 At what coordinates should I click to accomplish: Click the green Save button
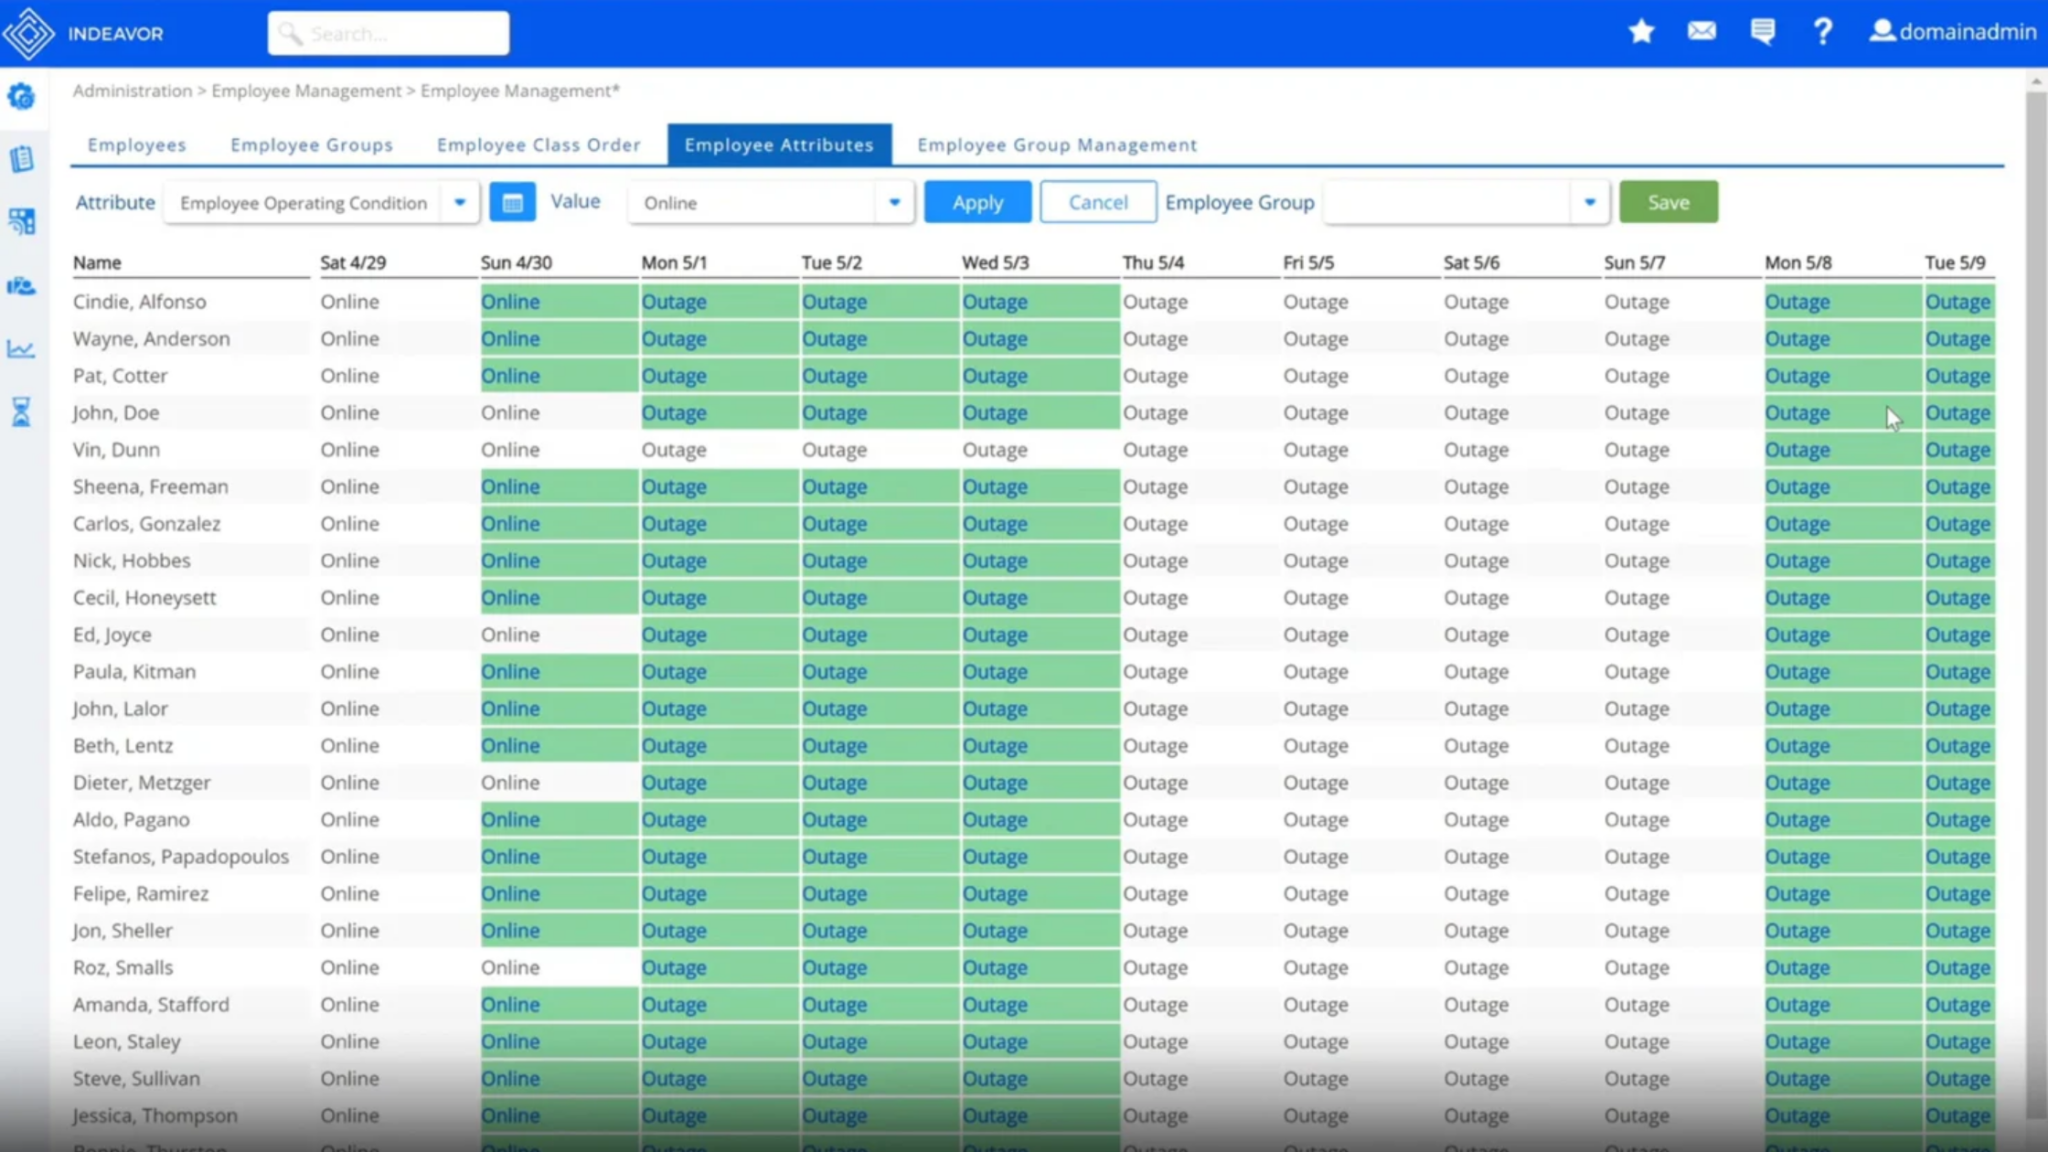click(x=1668, y=202)
